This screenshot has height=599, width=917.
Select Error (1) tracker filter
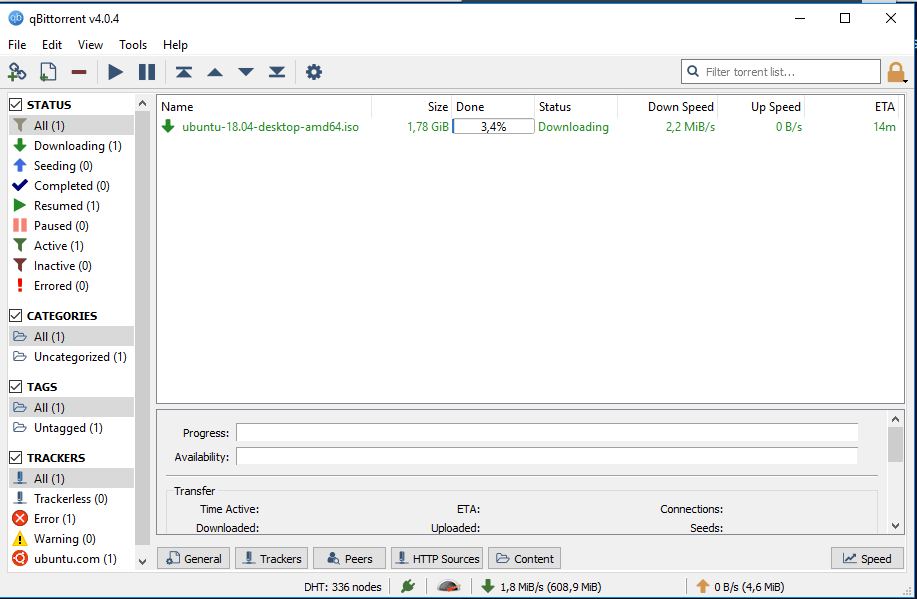[71, 518]
